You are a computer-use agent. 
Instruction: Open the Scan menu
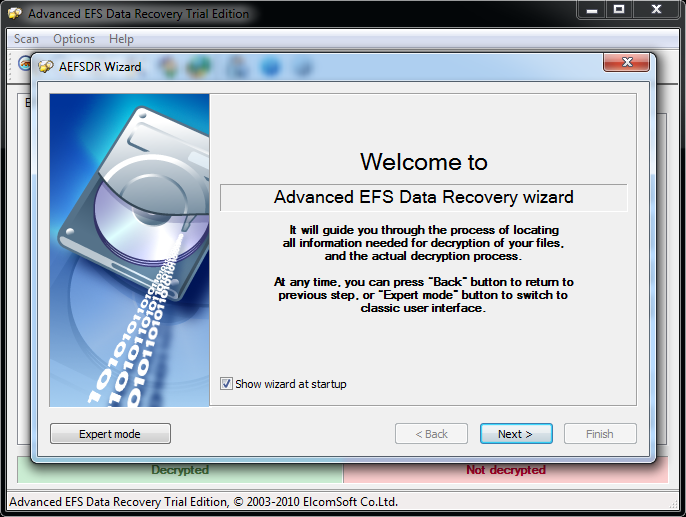tap(26, 39)
